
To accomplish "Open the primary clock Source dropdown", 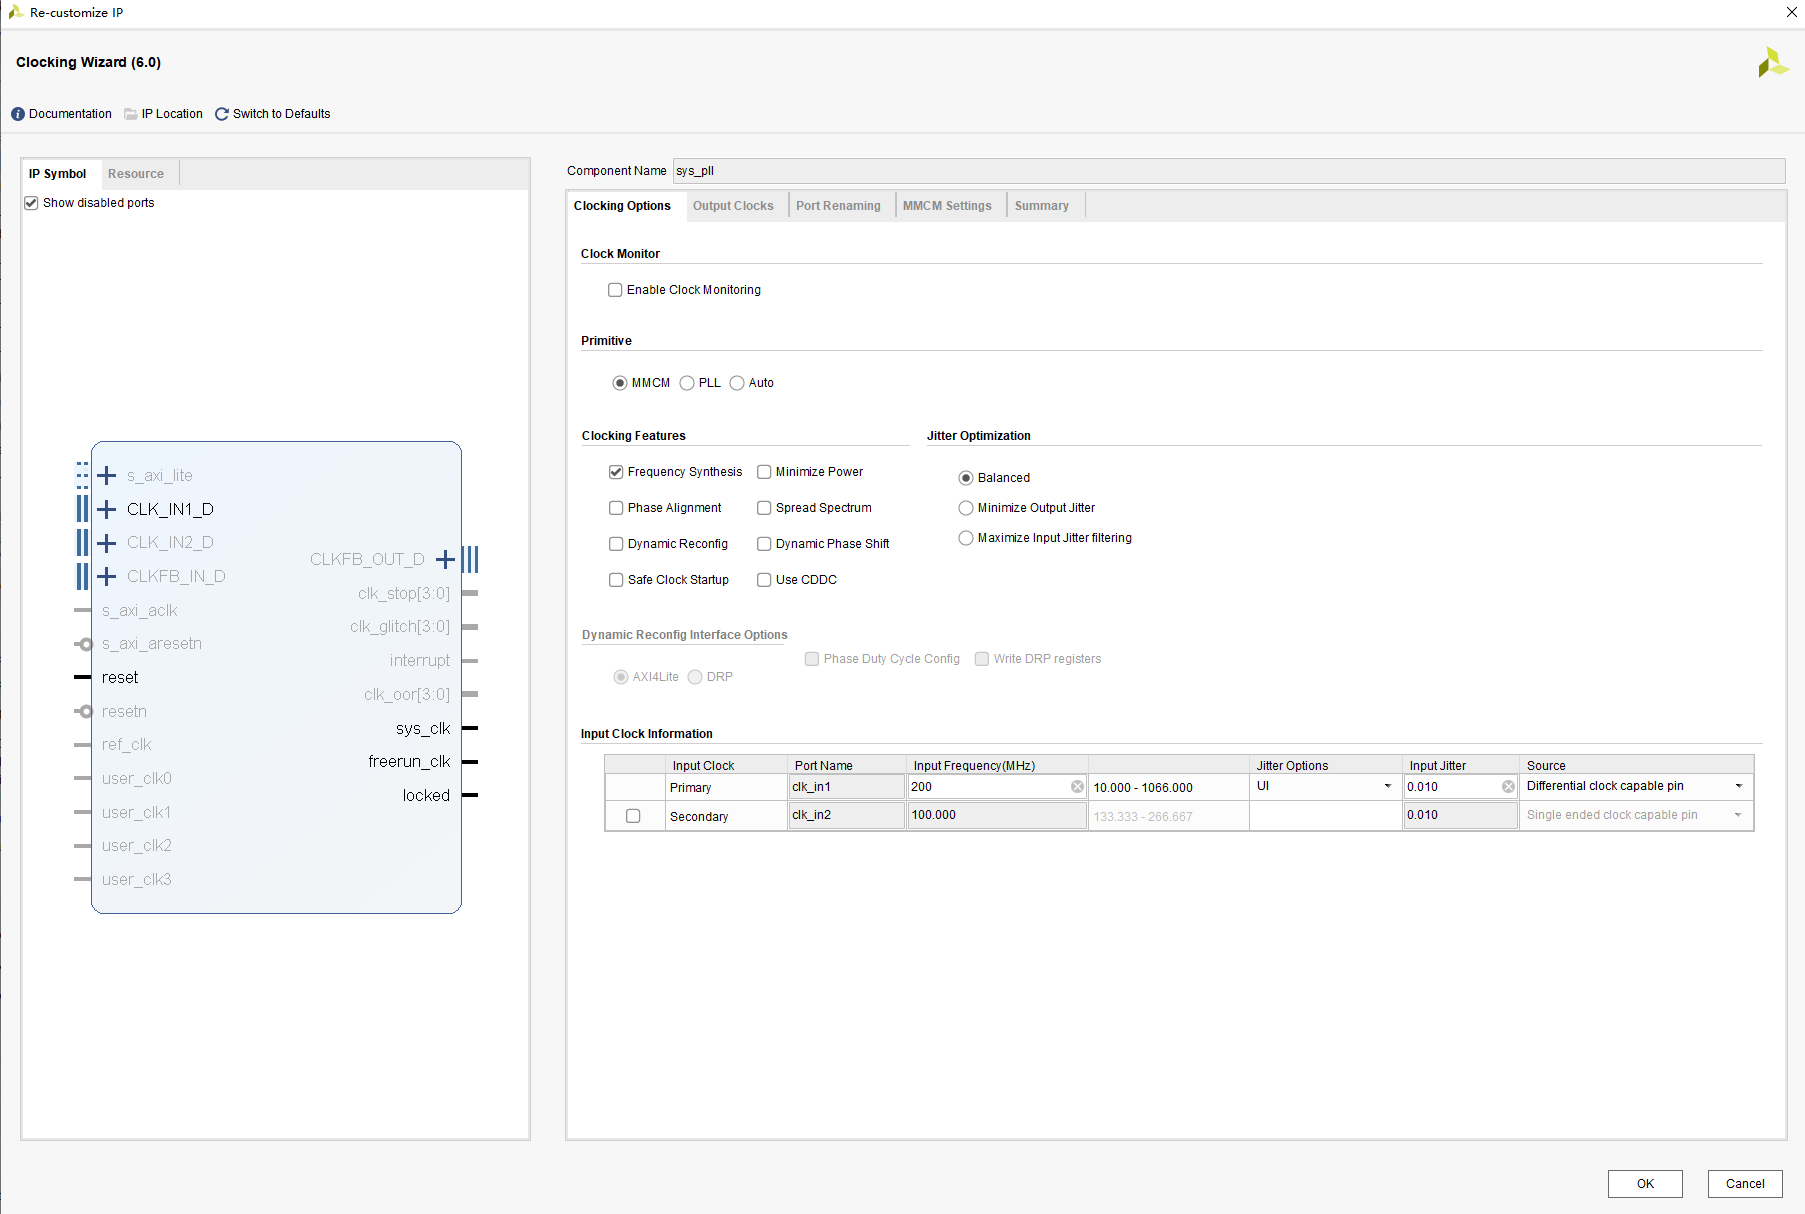I will coord(1636,787).
